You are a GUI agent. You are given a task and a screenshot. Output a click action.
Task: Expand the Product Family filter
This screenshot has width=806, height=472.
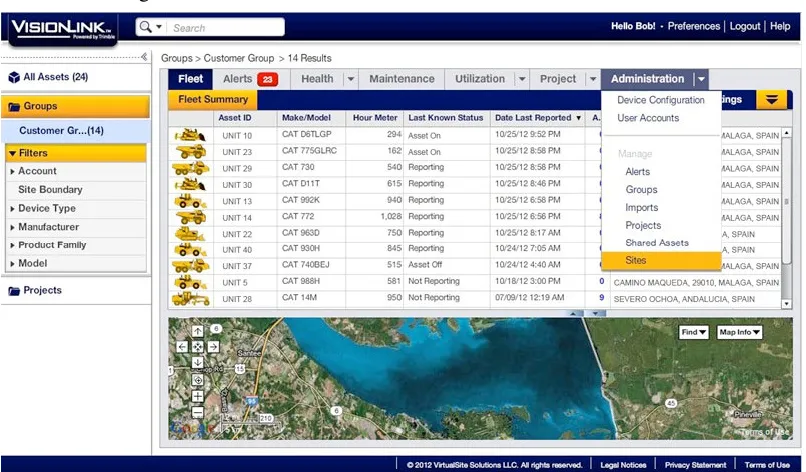tap(12, 245)
